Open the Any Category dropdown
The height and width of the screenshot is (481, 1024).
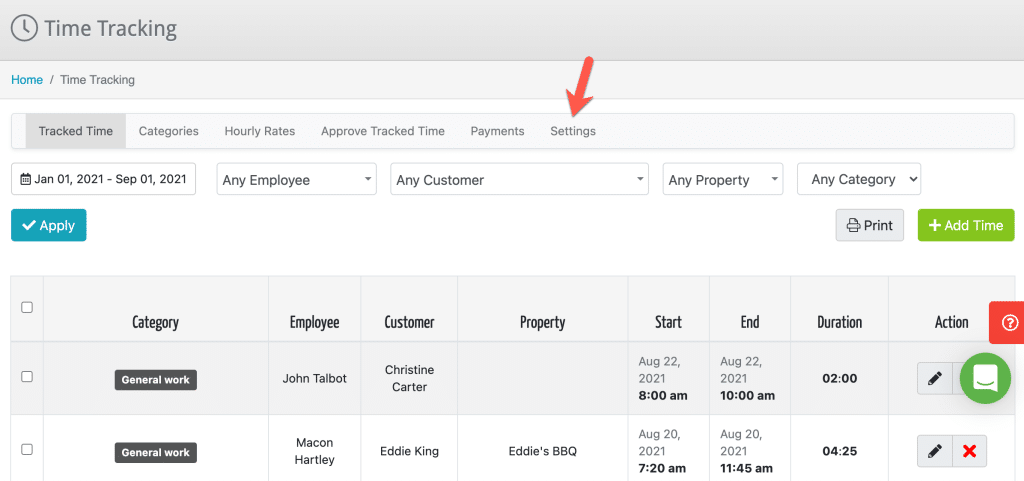[x=859, y=179]
